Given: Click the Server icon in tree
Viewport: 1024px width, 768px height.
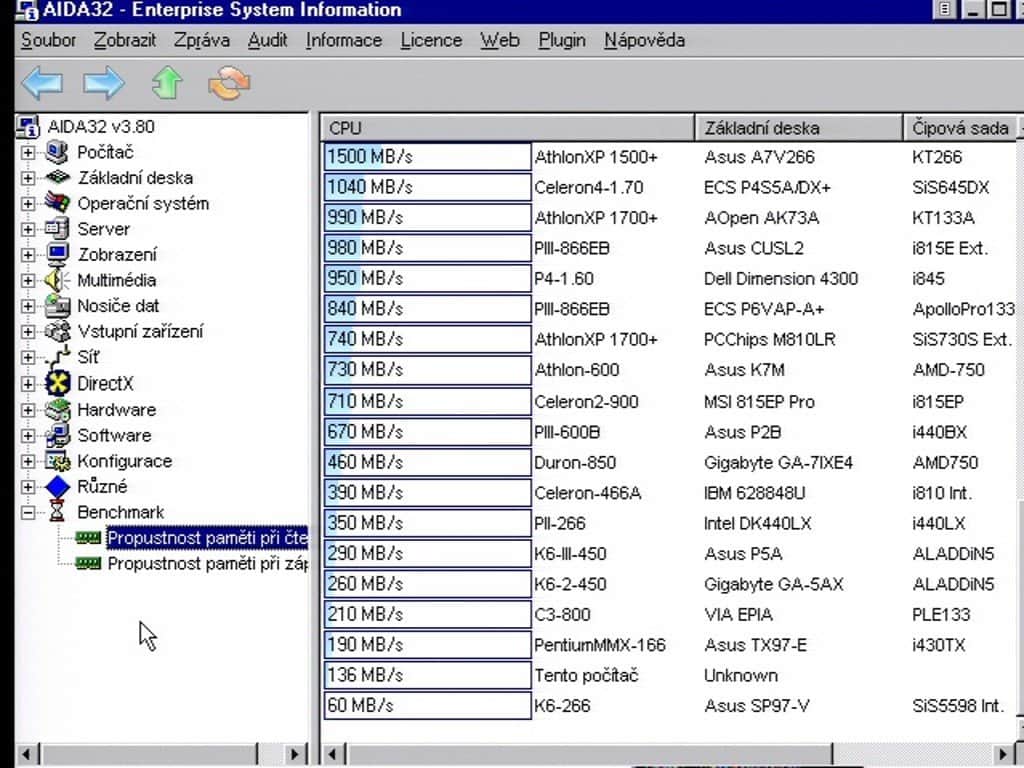Looking at the screenshot, I should tap(57, 229).
